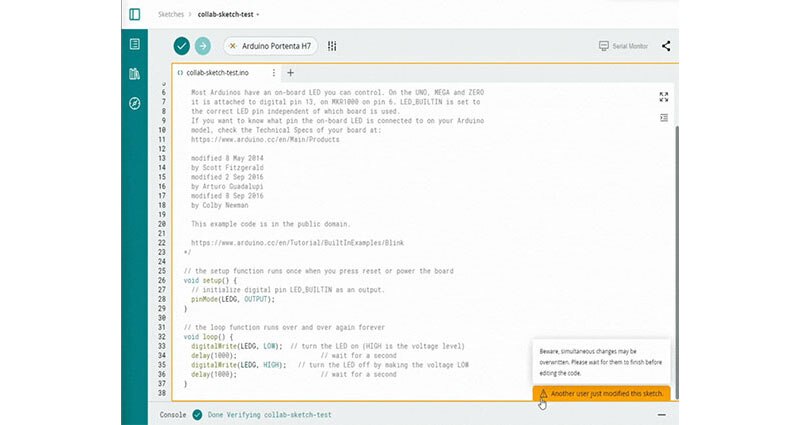800x425 pixels.
Task: Open the Libraries sidebar icon
Action: click(x=135, y=73)
